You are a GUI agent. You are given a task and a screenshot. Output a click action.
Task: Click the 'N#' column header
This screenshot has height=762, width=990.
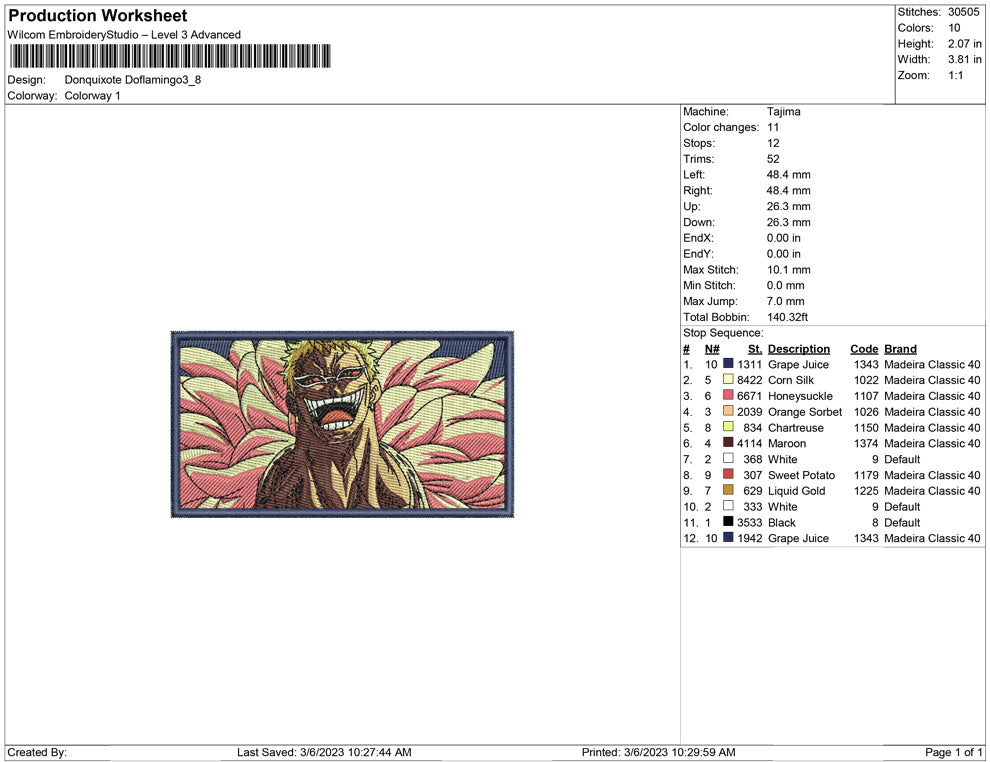(712, 348)
